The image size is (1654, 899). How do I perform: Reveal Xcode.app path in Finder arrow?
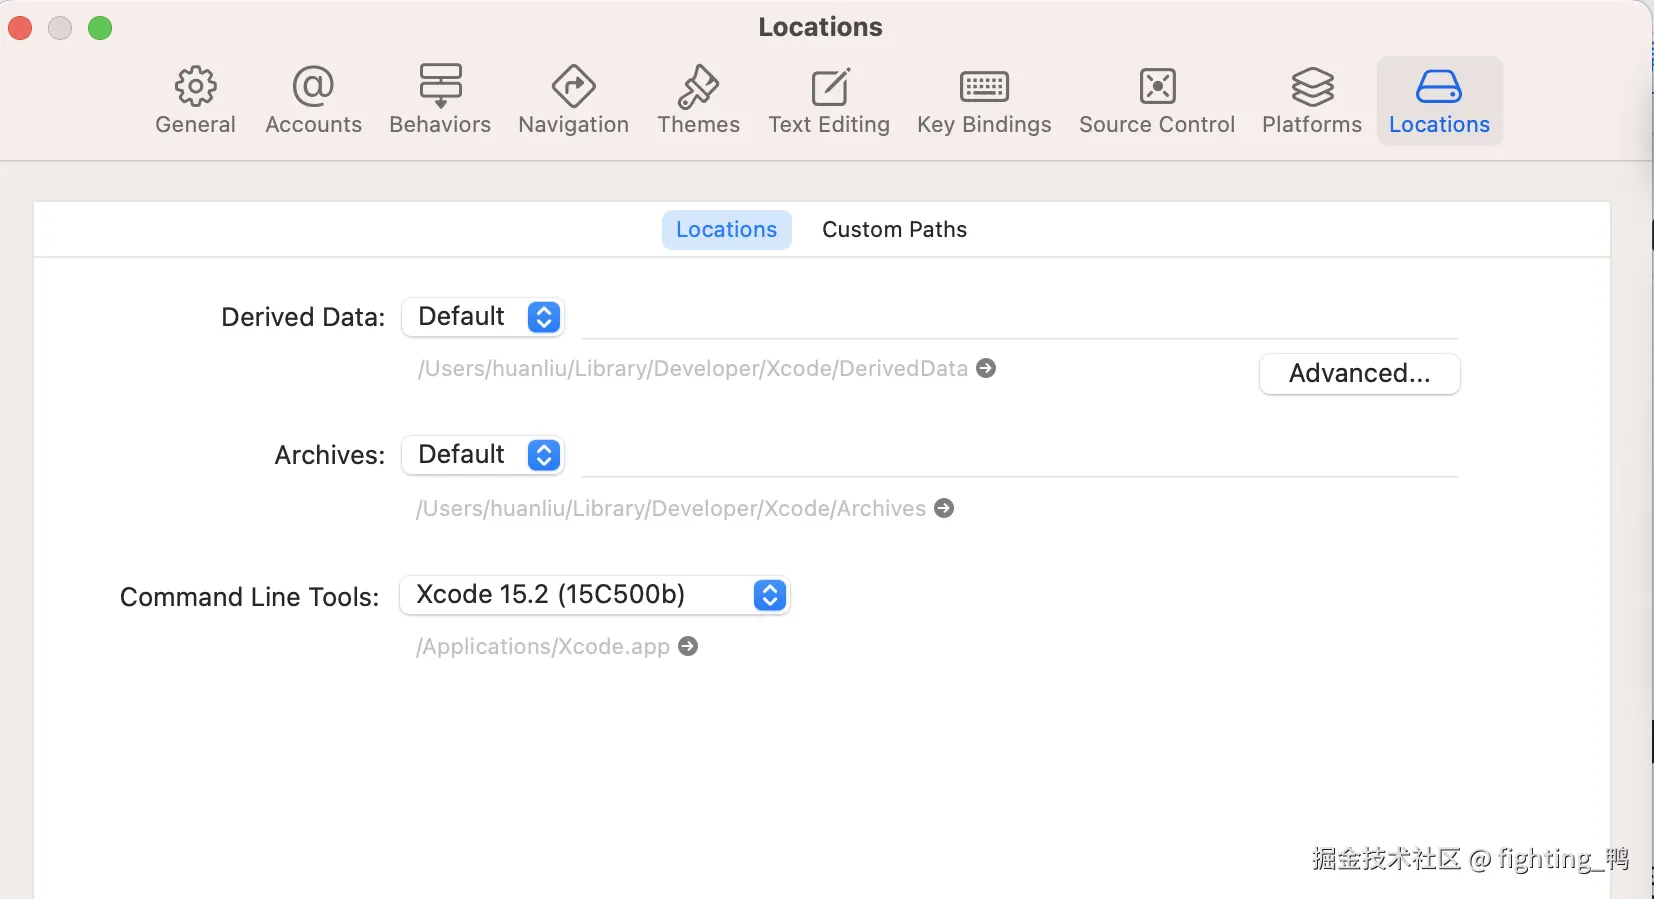[688, 646]
